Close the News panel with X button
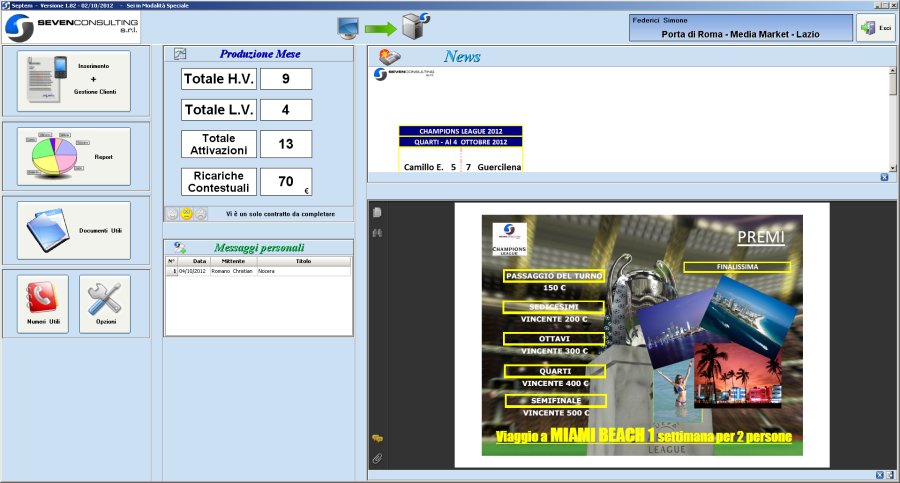 click(x=884, y=177)
